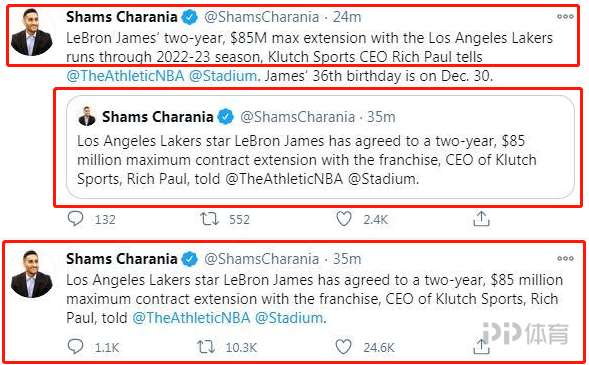Open Shams Charania avatar on the top tweet
Screen dimensions: 589x365
pos(32,33)
